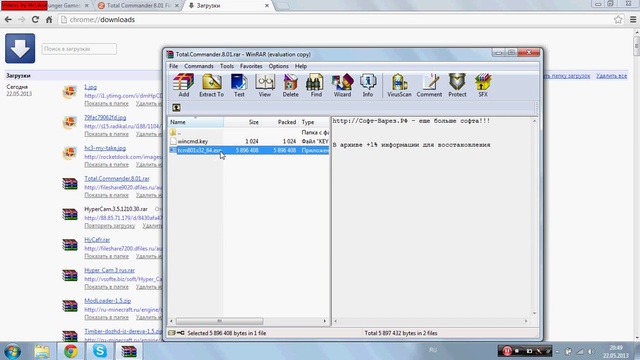Viewport: 640px width, 360px height.
Task: Click the RU language indicator in the taskbar
Action: pos(433,350)
